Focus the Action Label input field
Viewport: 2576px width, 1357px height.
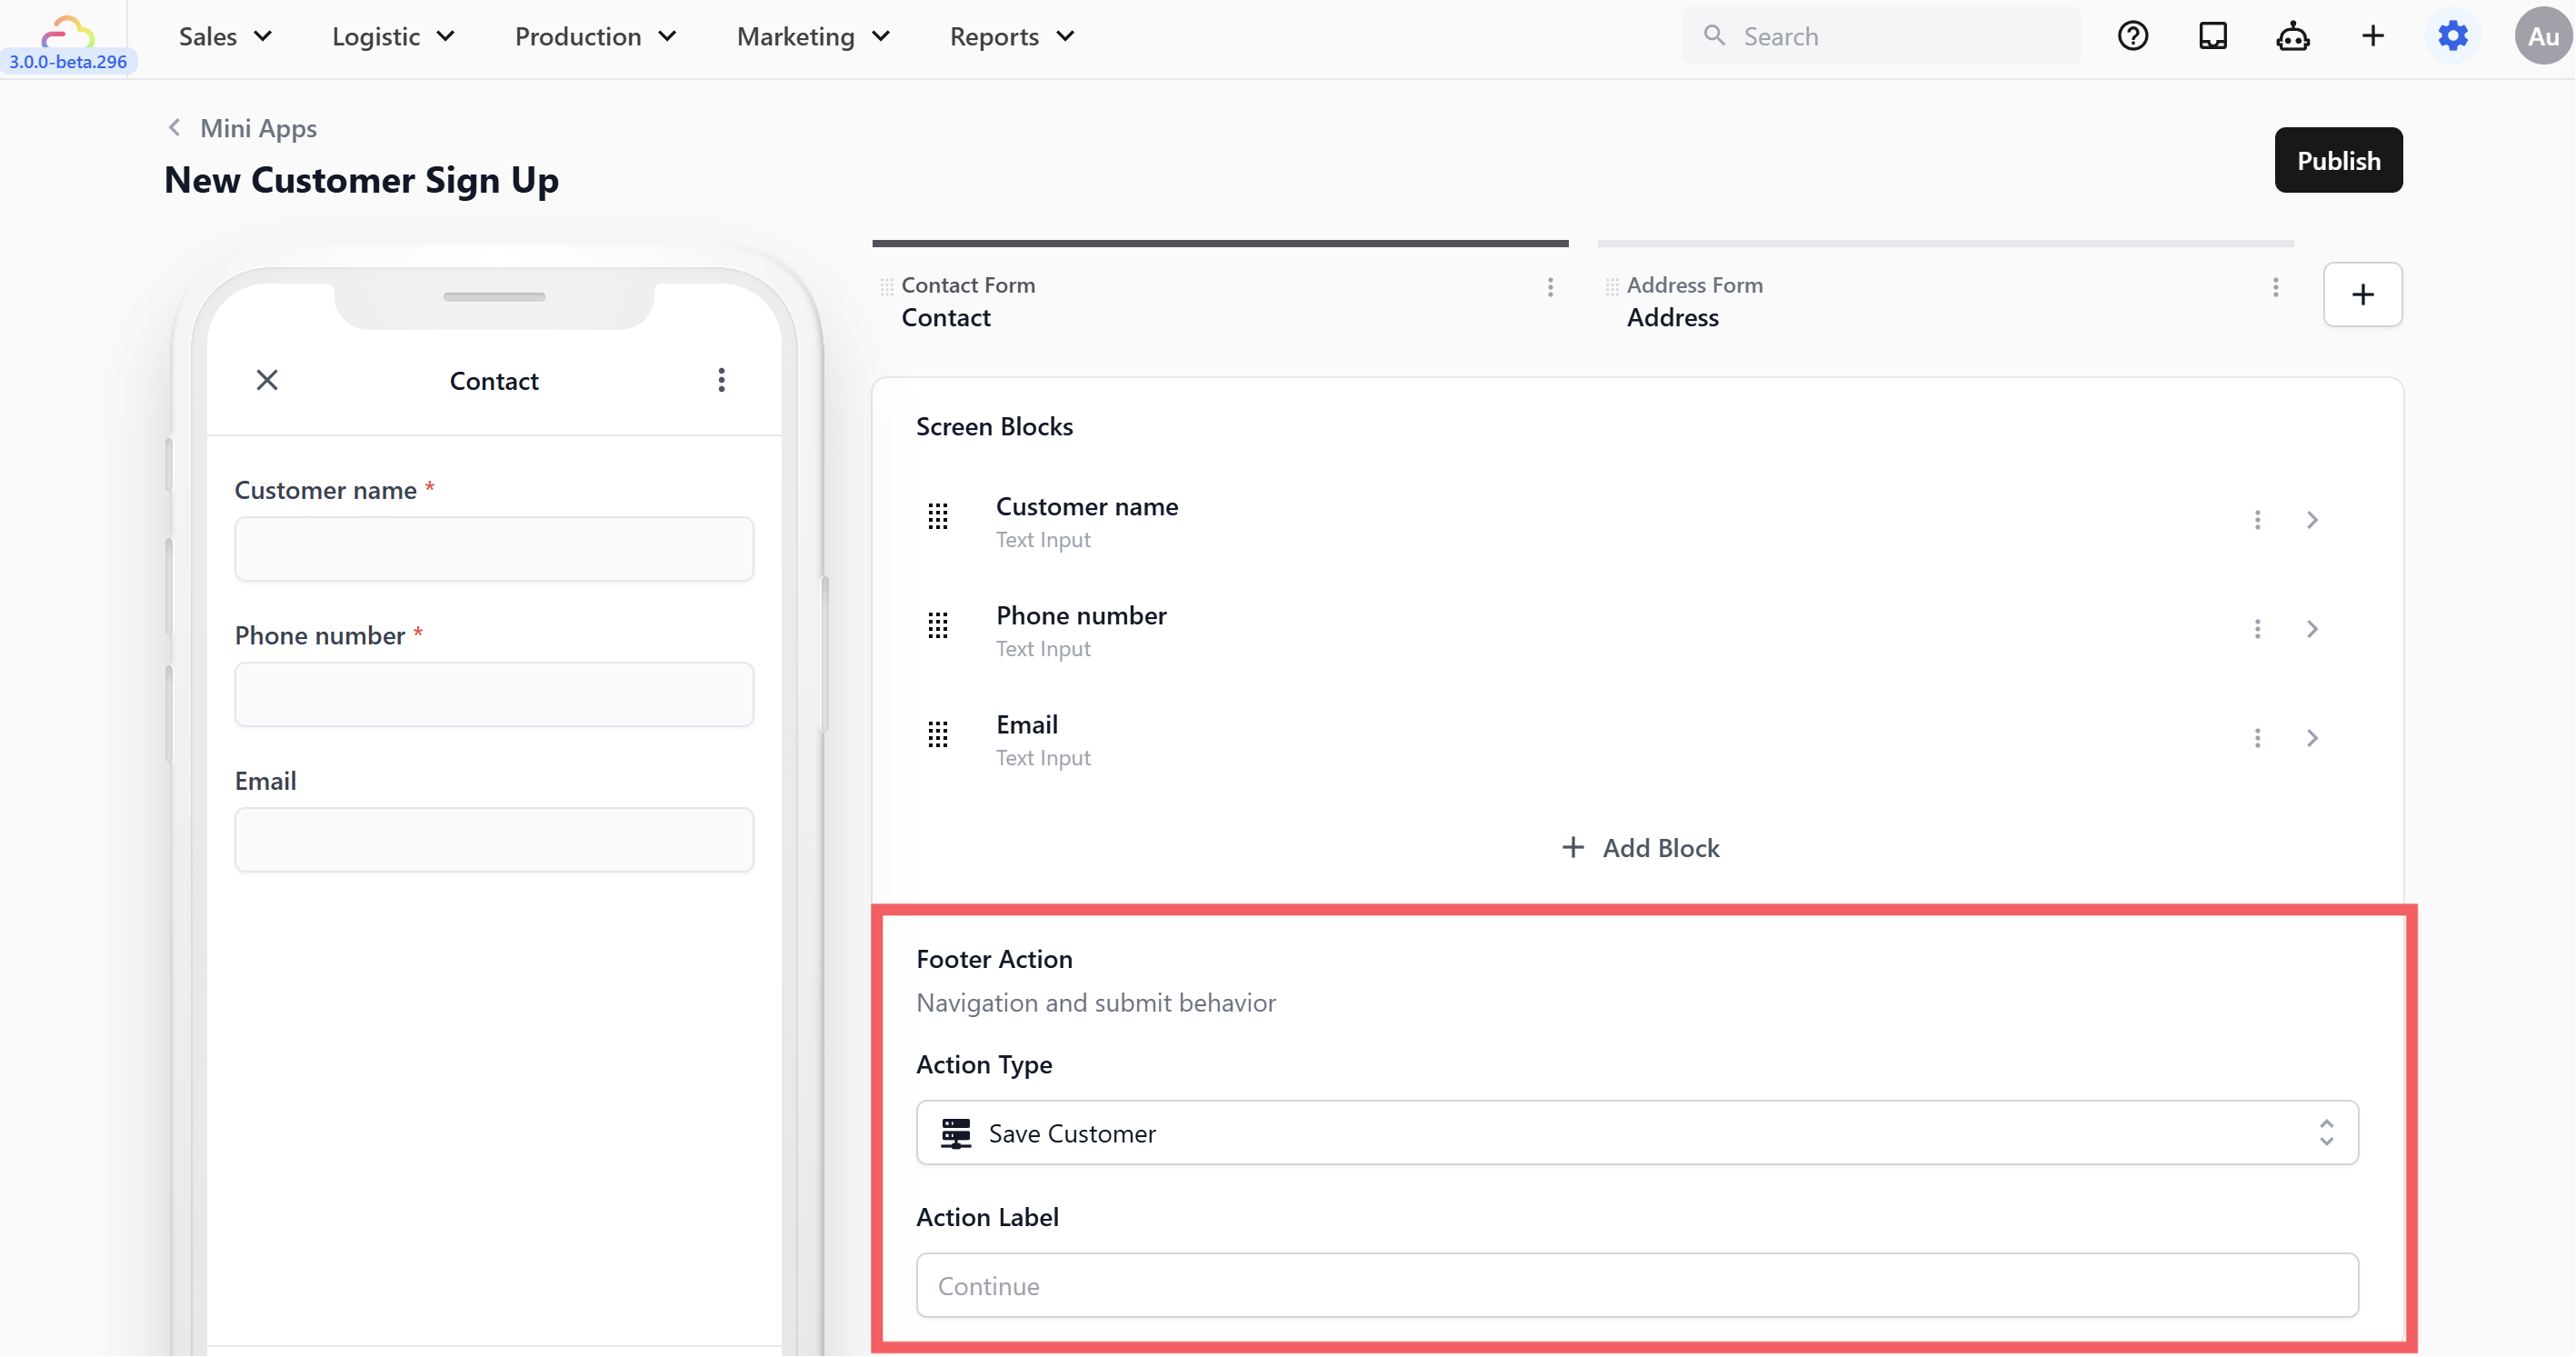point(1637,1285)
